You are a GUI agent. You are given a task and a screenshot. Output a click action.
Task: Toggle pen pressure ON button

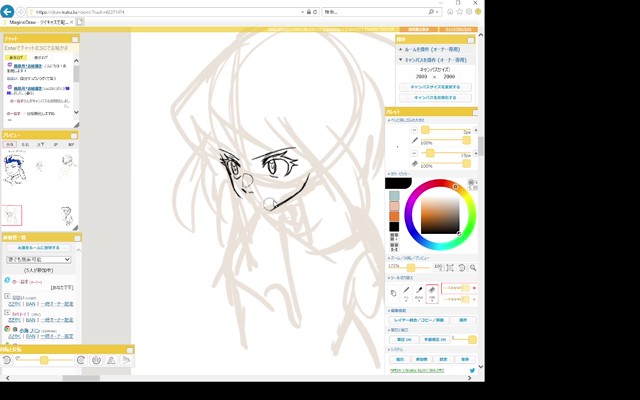pyautogui.click(x=404, y=340)
